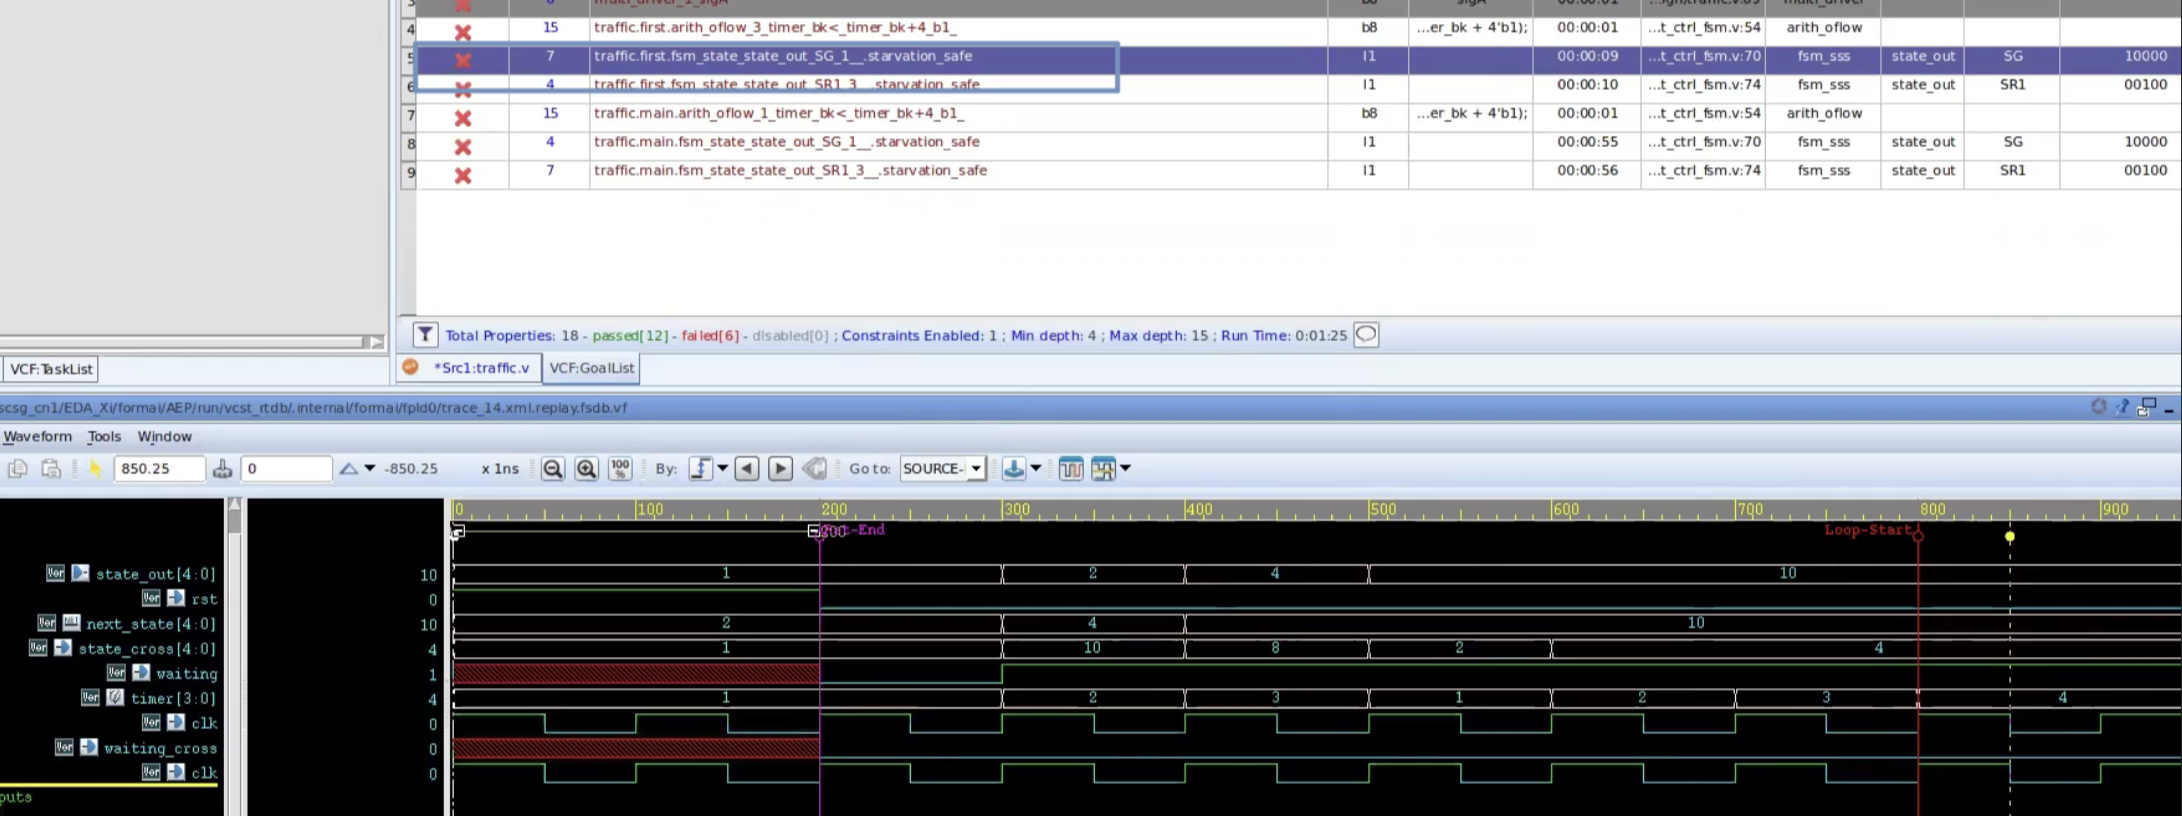Open the comment bubble beside Run Time
The width and height of the screenshot is (2182, 816).
coord(1366,334)
